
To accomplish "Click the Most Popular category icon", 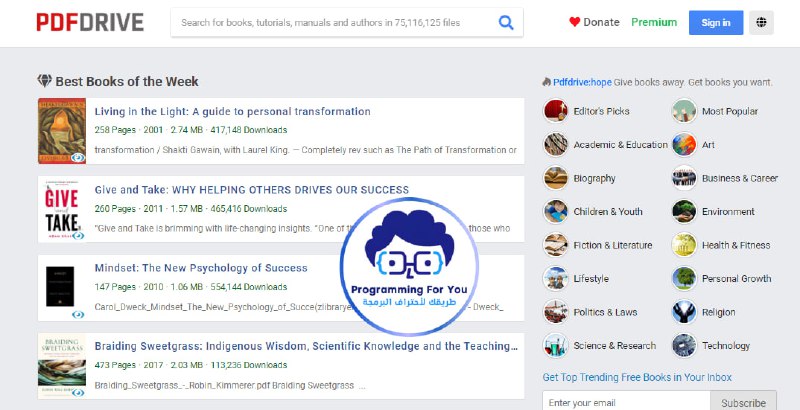I will [684, 111].
